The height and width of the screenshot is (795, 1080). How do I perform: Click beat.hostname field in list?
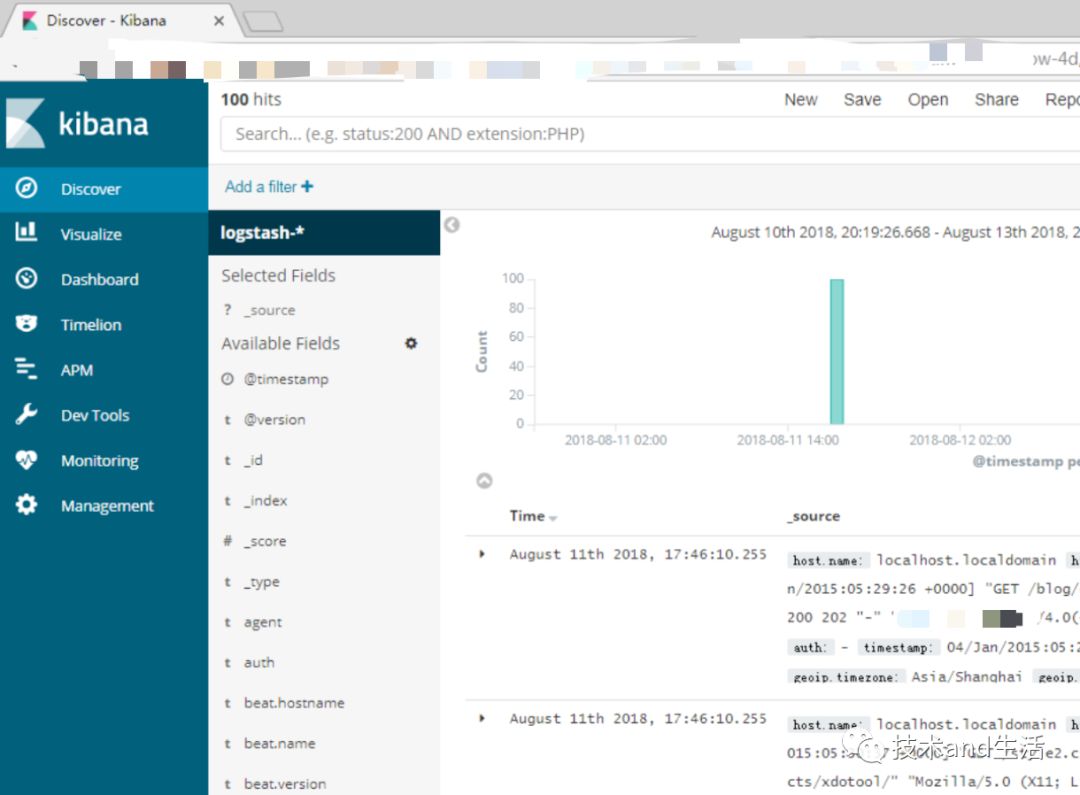coord(295,703)
